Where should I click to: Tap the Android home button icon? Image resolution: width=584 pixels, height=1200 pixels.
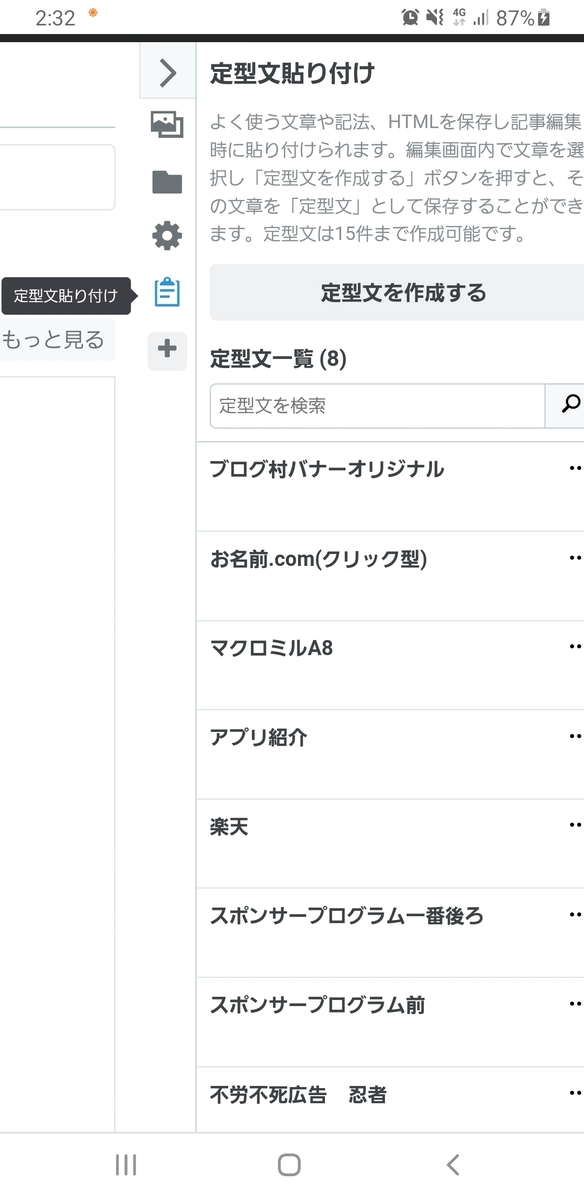coord(288,1164)
